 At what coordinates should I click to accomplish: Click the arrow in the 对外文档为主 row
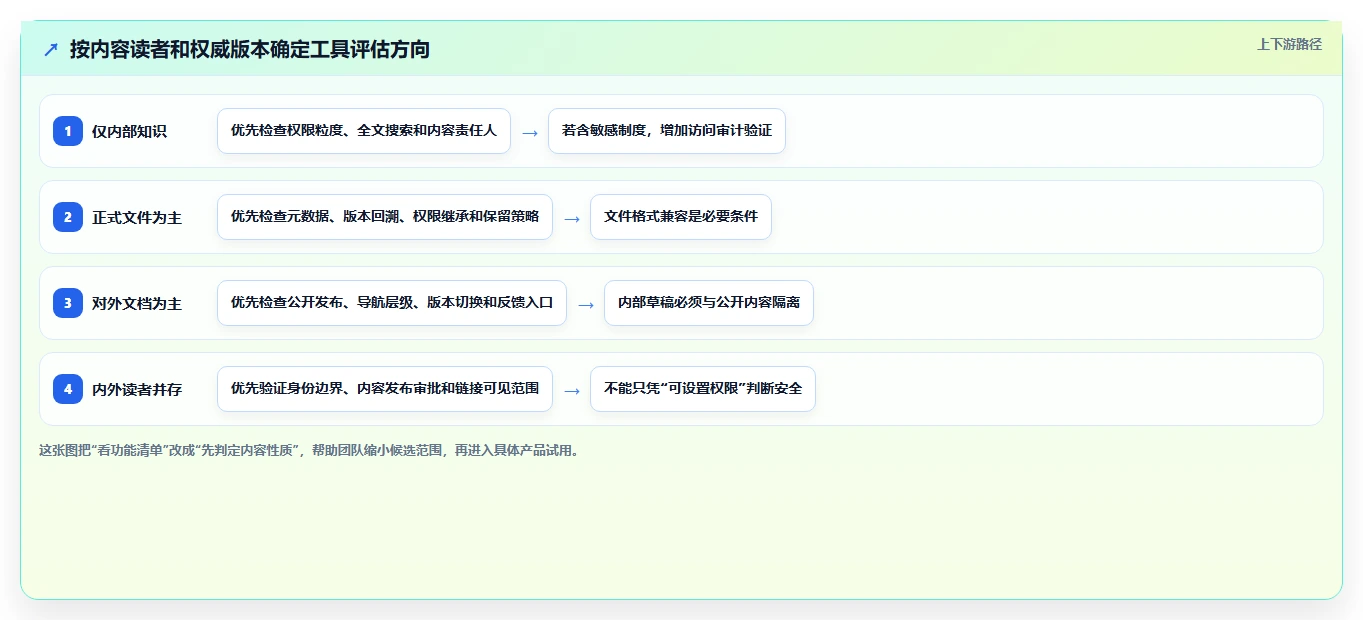586,304
